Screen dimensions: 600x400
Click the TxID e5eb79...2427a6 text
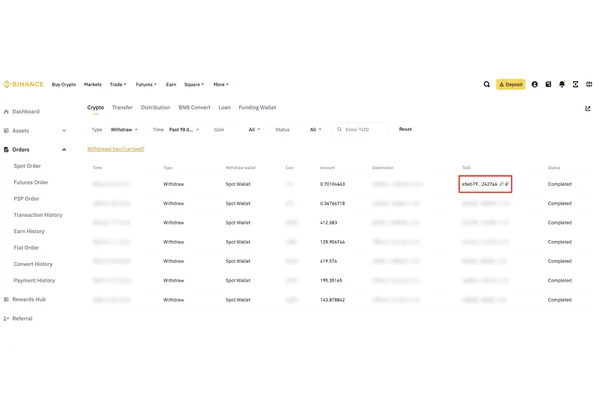[479, 184]
